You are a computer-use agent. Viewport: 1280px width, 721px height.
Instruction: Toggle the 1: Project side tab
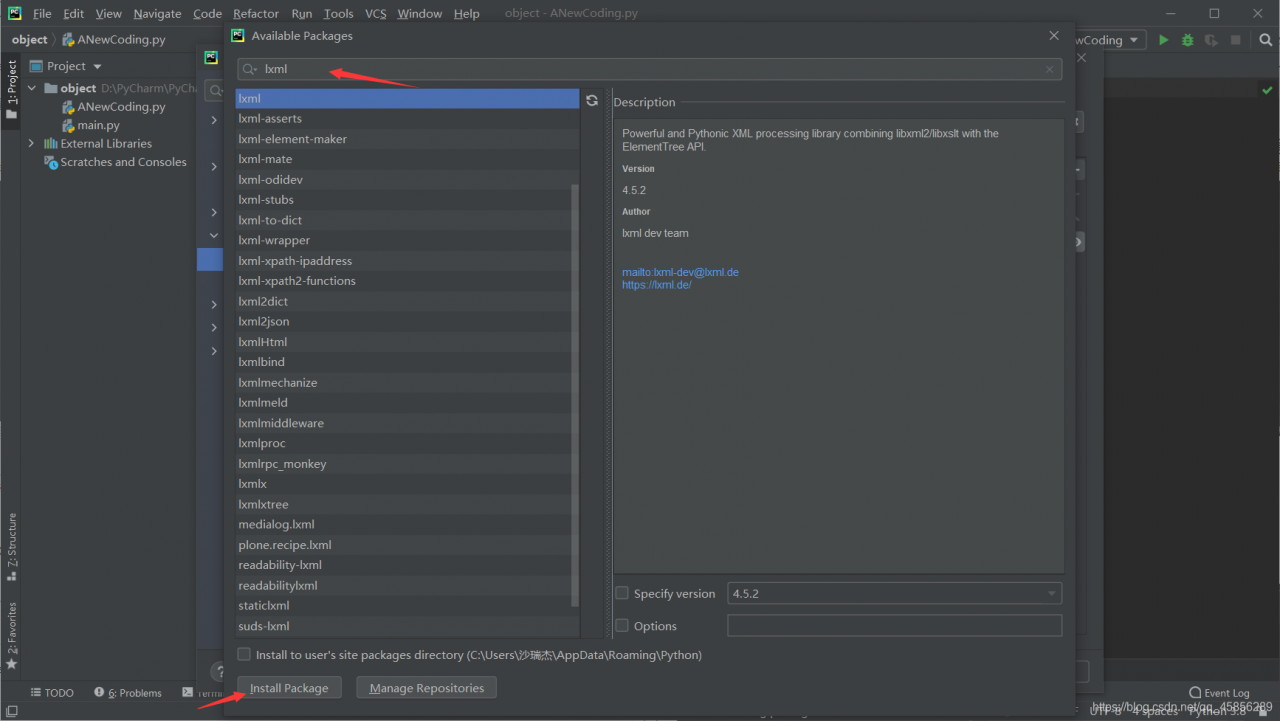[12, 89]
